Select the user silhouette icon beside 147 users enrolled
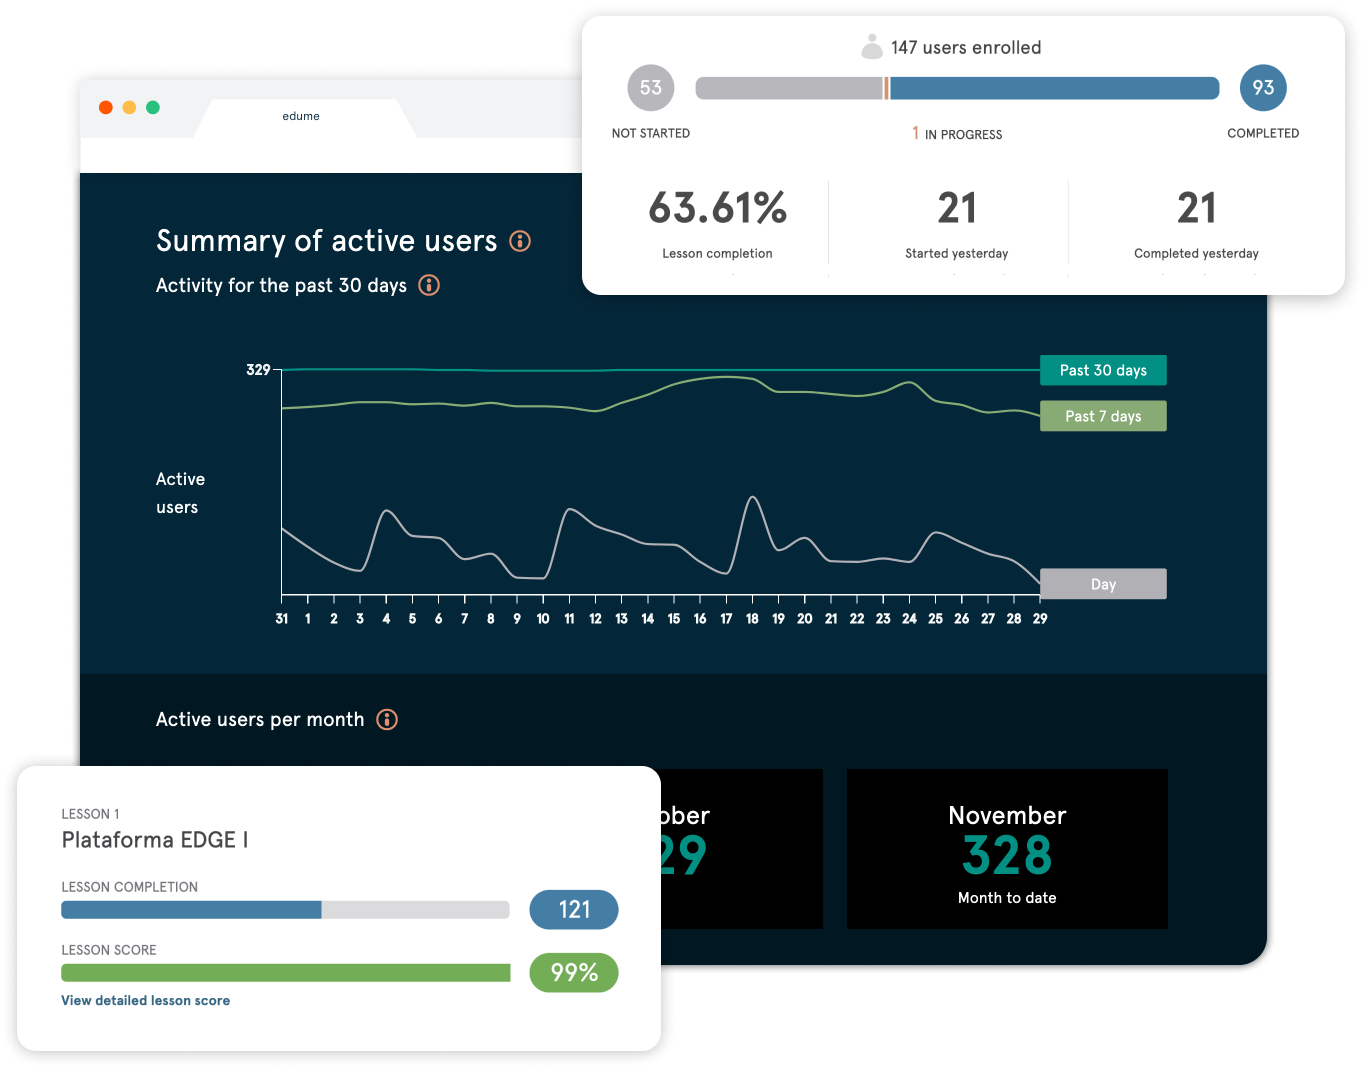1365x1069 pixels. click(871, 45)
